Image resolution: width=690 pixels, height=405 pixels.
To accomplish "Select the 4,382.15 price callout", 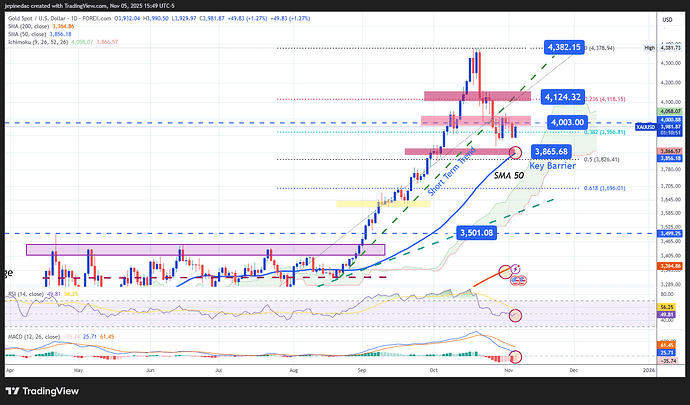I will click(x=563, y=47).
